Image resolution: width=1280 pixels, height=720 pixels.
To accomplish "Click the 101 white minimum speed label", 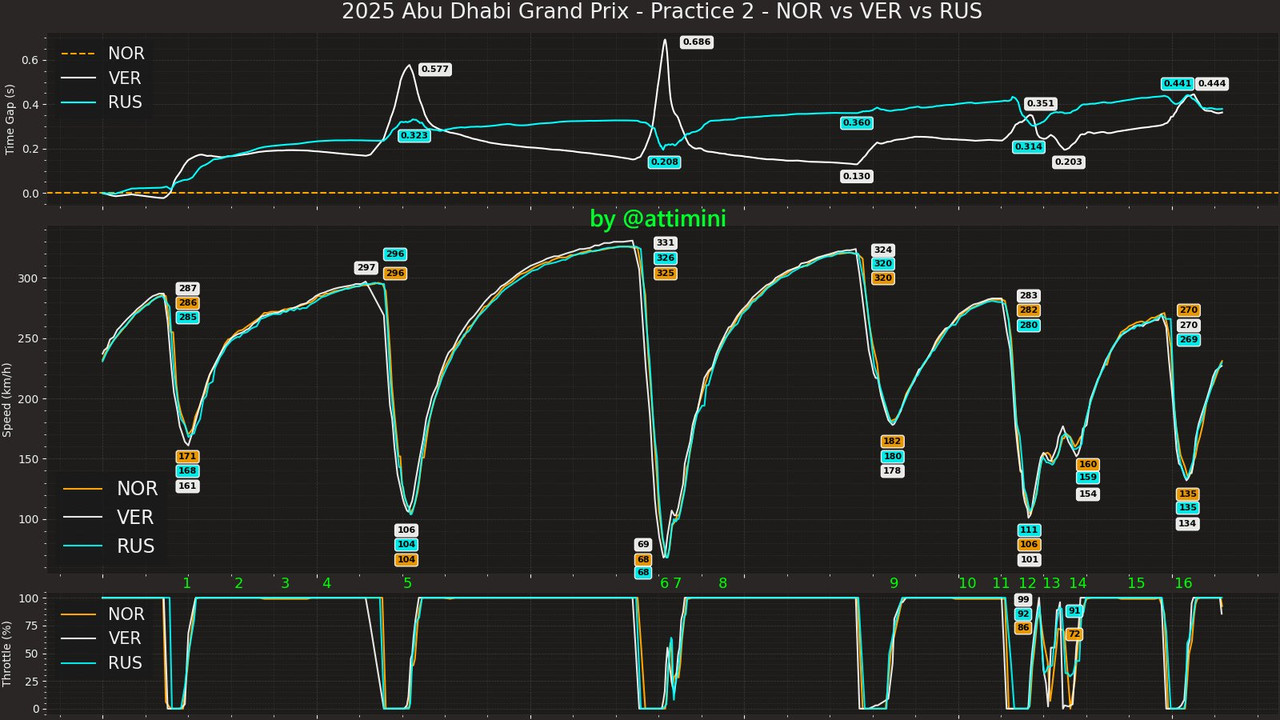I will click(x=1029, y=560).
